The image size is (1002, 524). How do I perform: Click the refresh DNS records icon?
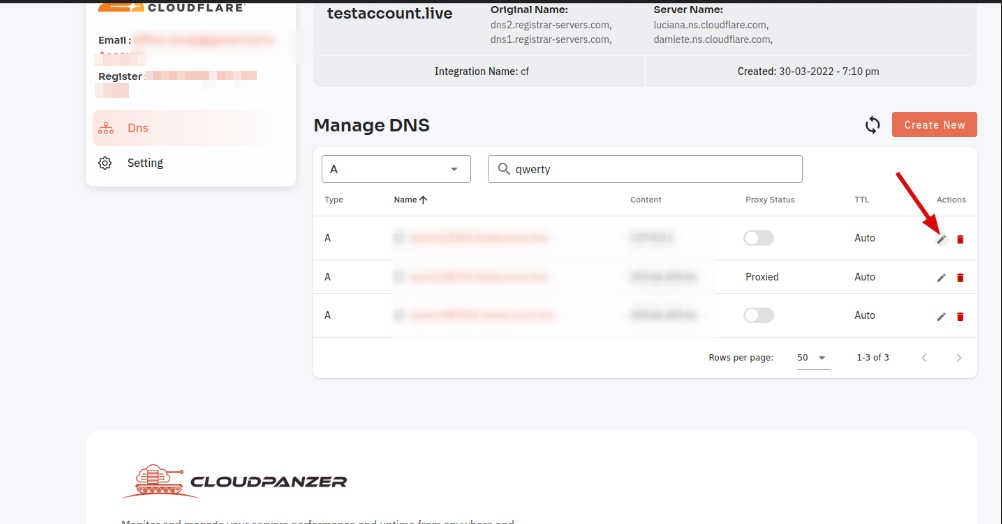coord(872,125)
